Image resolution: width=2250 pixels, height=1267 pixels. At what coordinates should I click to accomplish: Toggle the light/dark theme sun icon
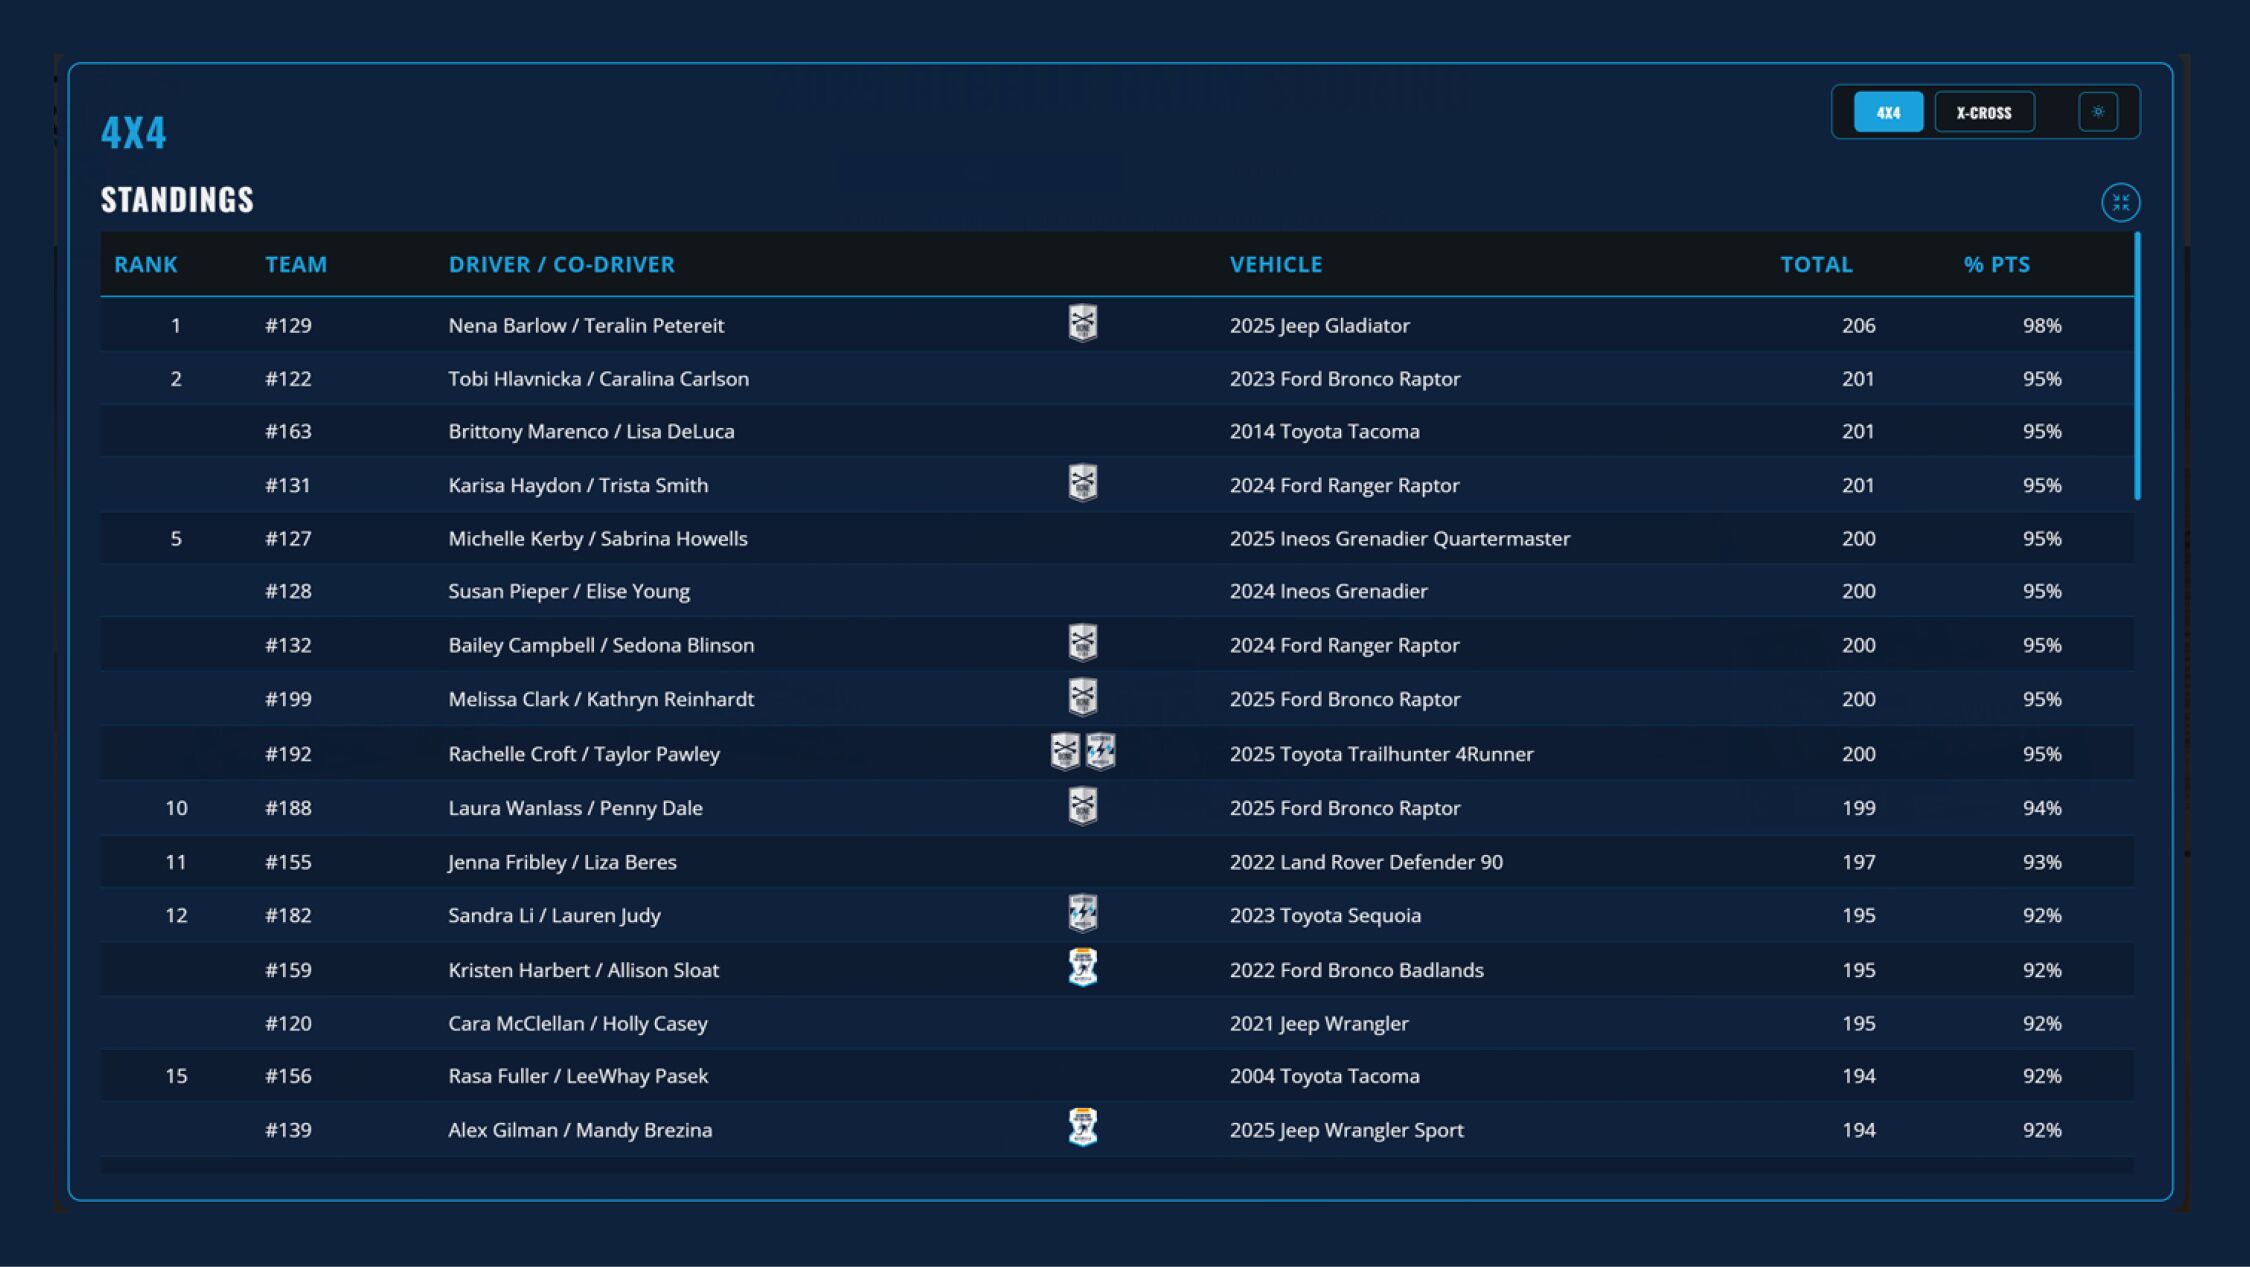point(2097,112)
